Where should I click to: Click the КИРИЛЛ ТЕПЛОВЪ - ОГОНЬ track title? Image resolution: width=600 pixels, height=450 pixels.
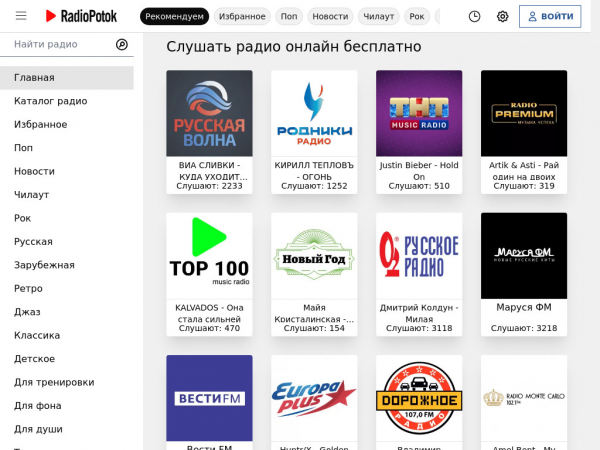(x=314, y=171)
